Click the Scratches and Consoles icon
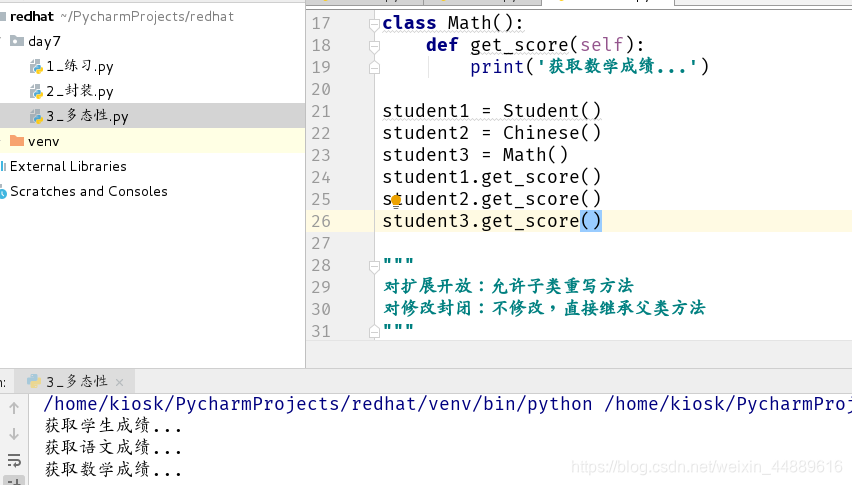This screenshot has height=485, width=852. 3,192
